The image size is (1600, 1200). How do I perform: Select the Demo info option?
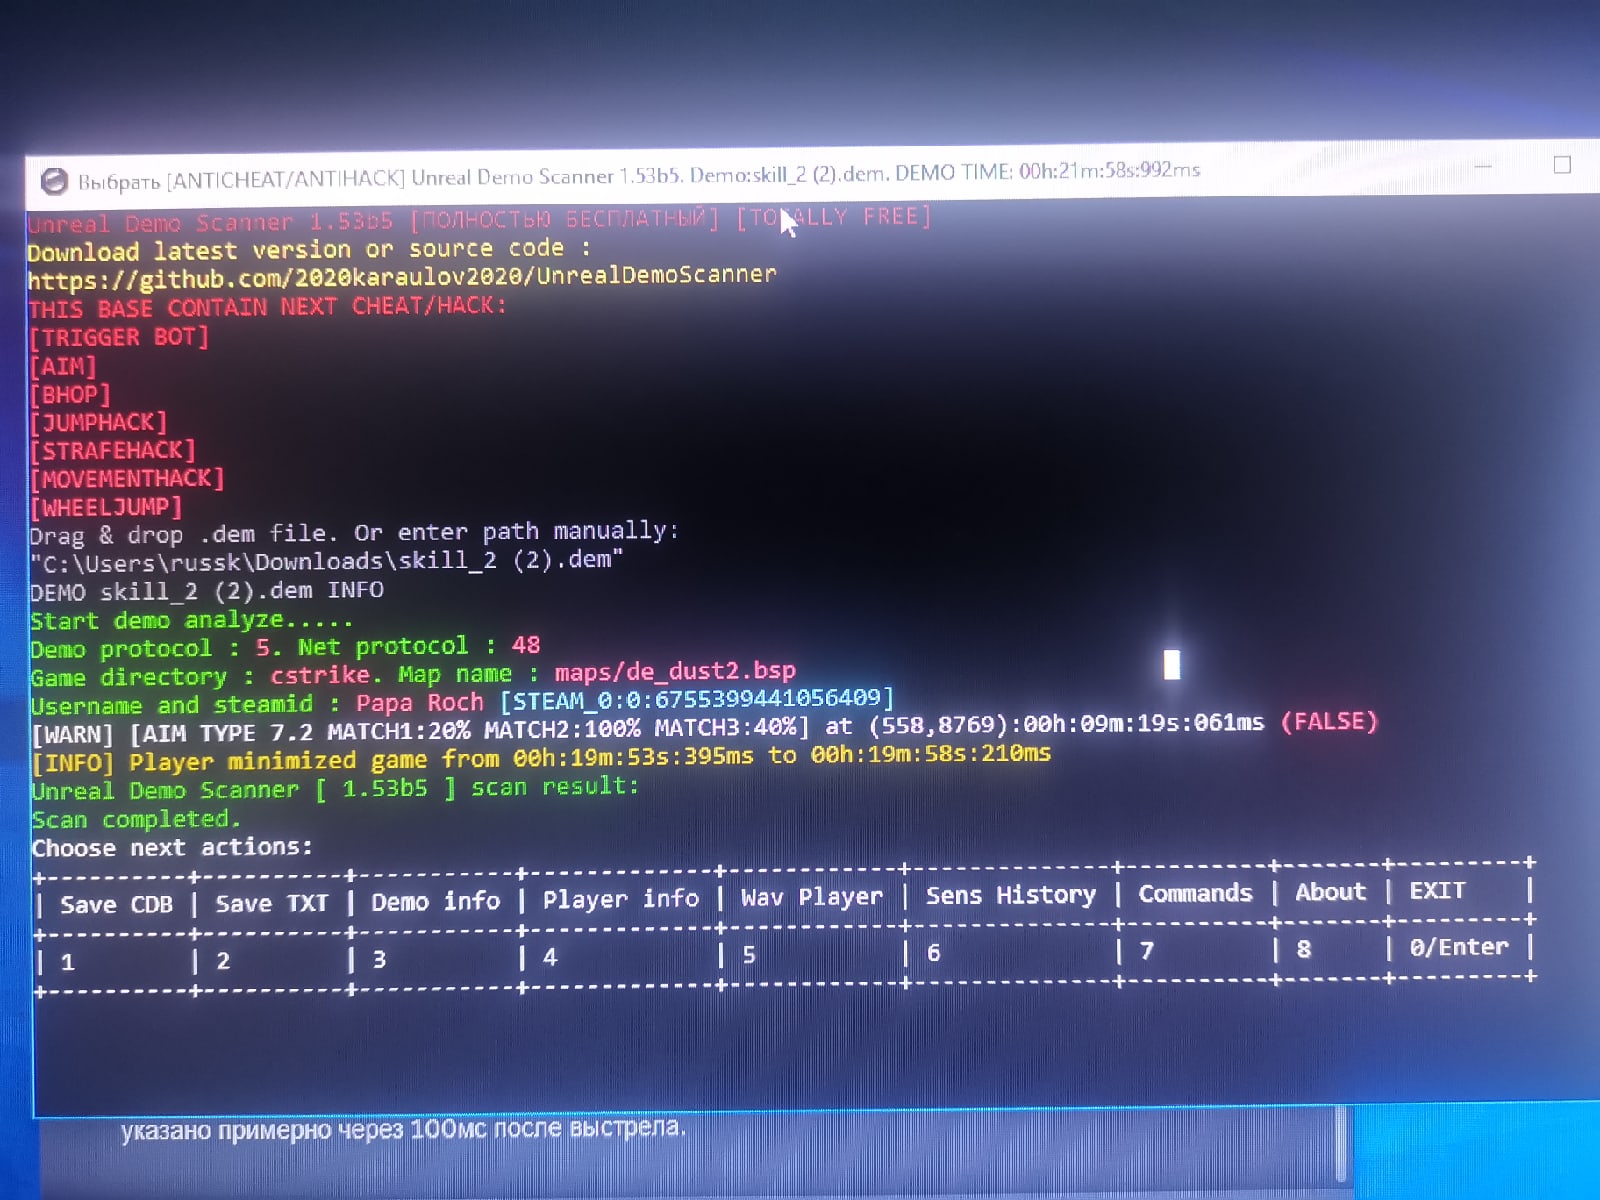(x=435, y=901)
